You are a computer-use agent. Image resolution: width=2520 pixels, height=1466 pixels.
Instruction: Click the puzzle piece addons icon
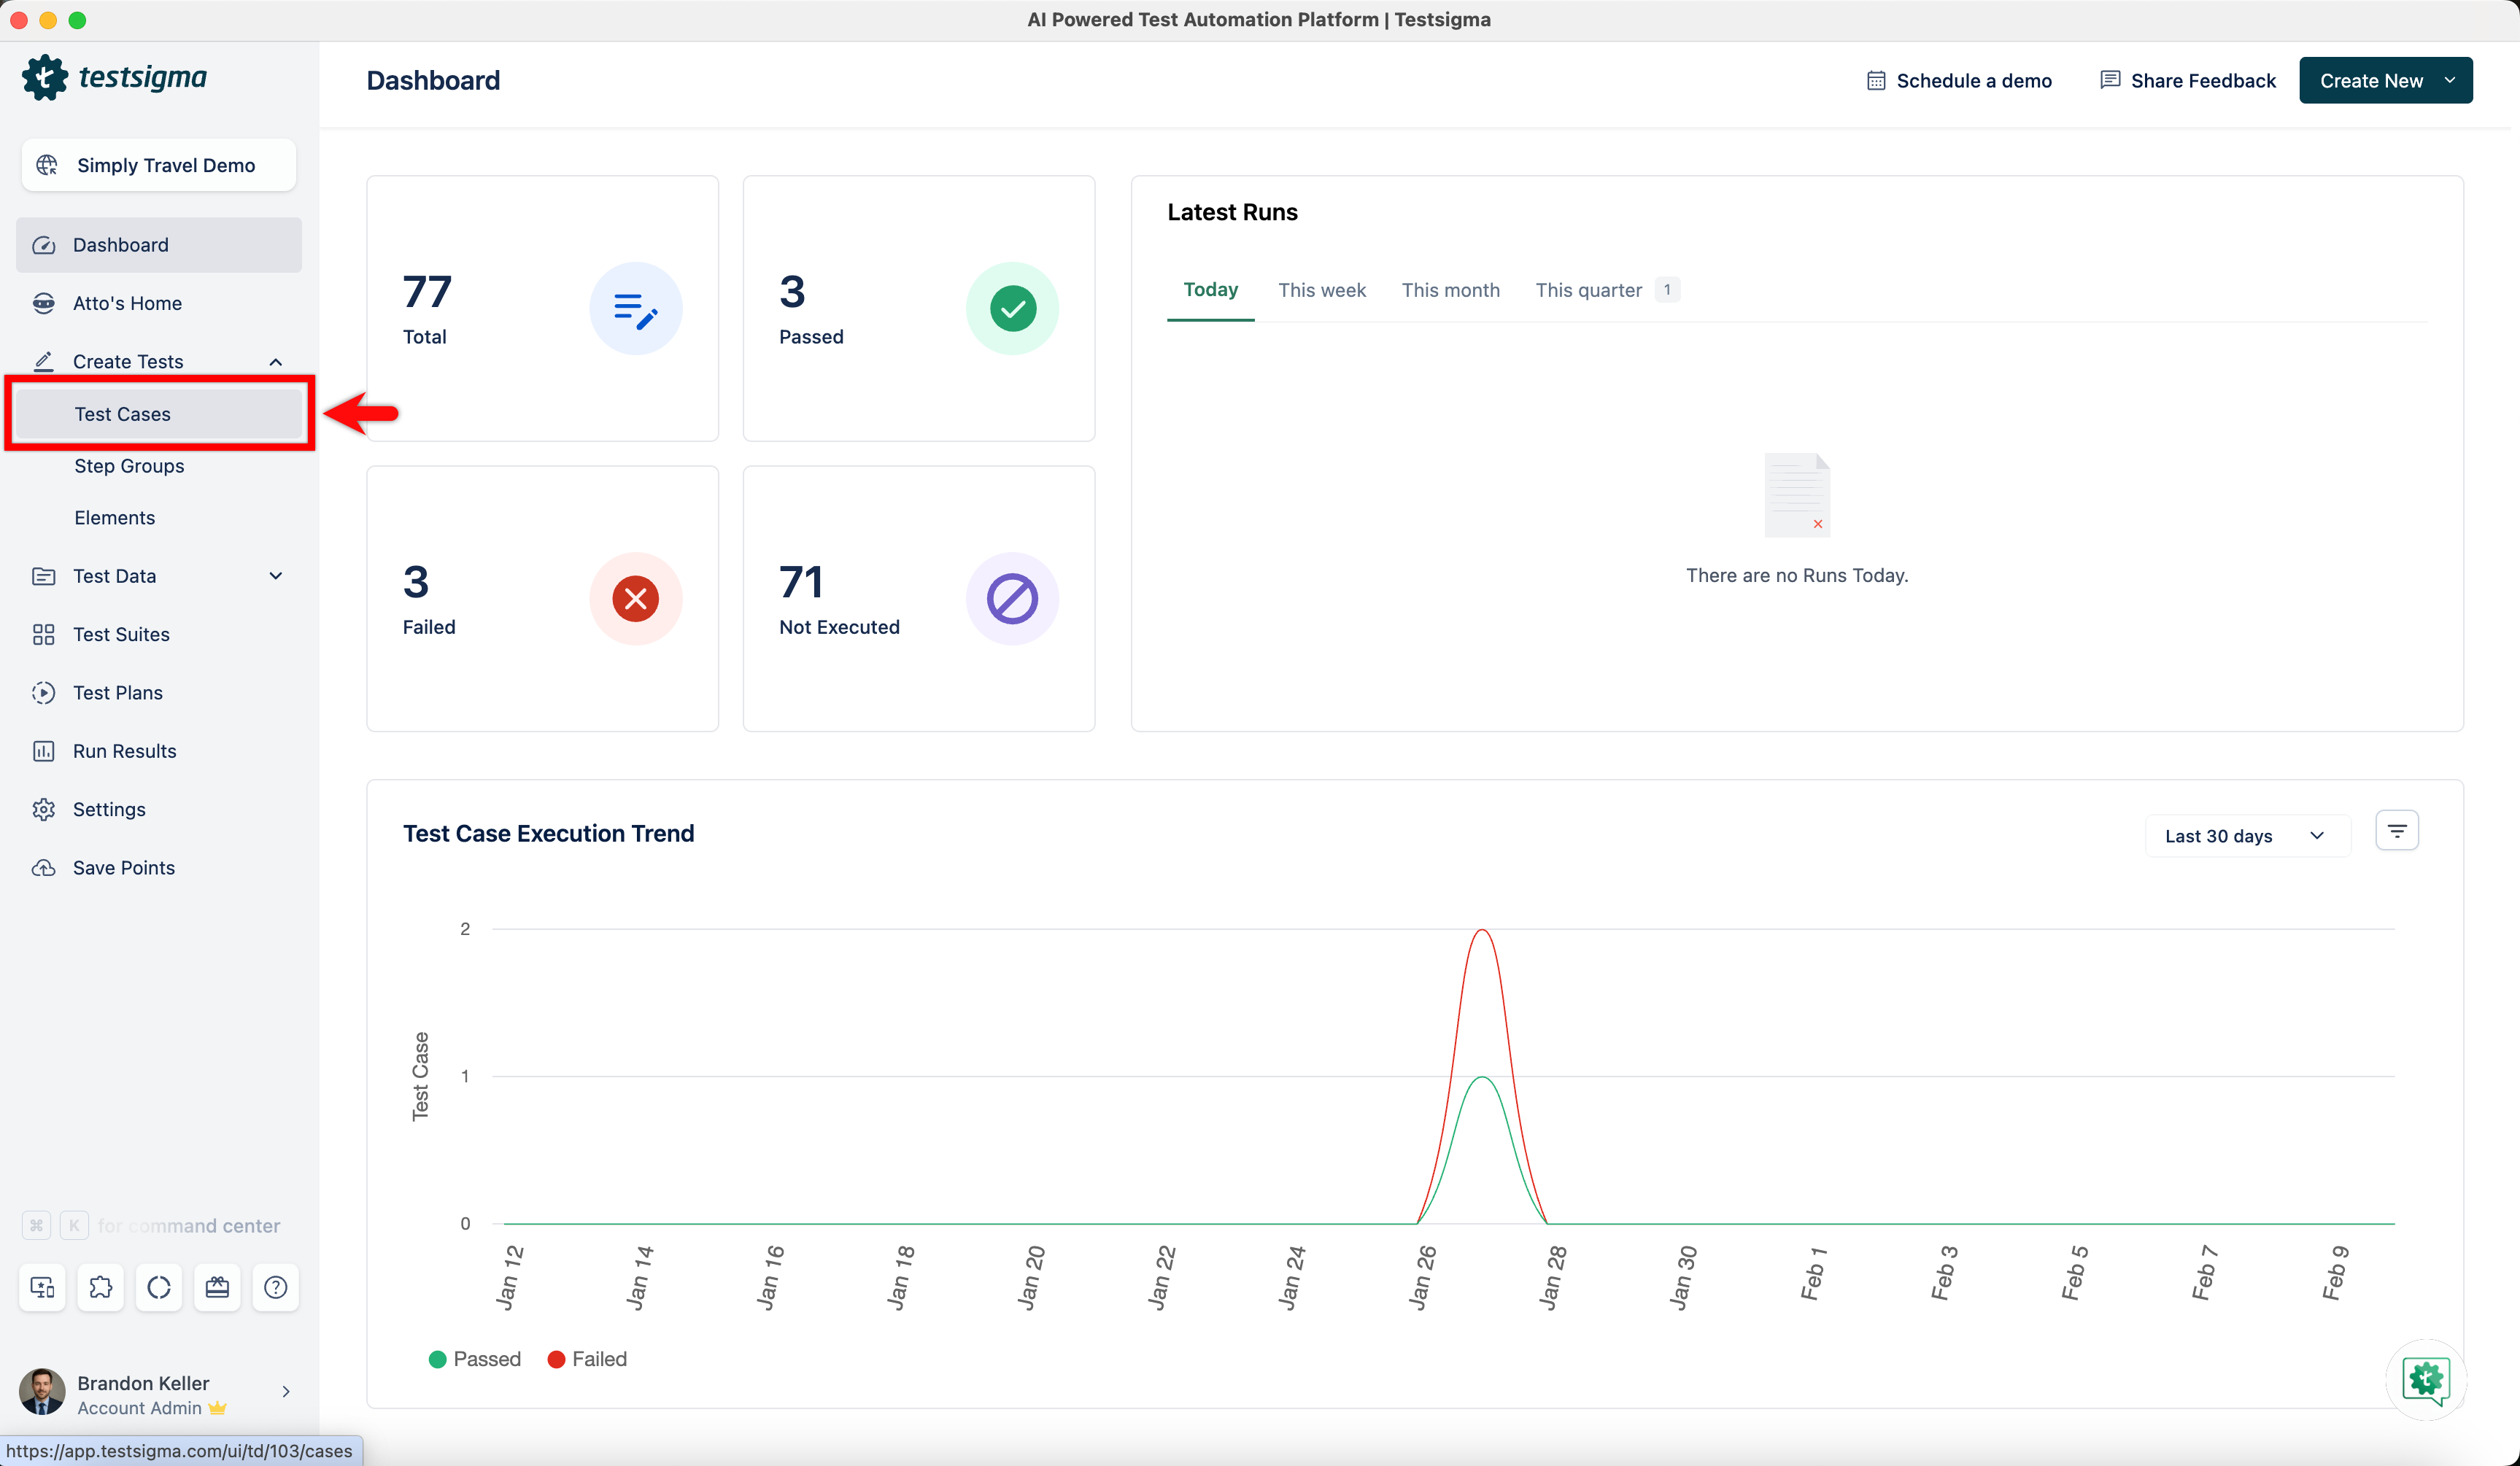tap(101, 1287)
